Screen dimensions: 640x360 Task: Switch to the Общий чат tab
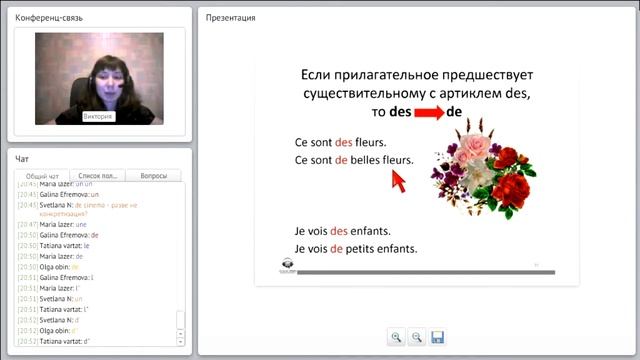42,176
